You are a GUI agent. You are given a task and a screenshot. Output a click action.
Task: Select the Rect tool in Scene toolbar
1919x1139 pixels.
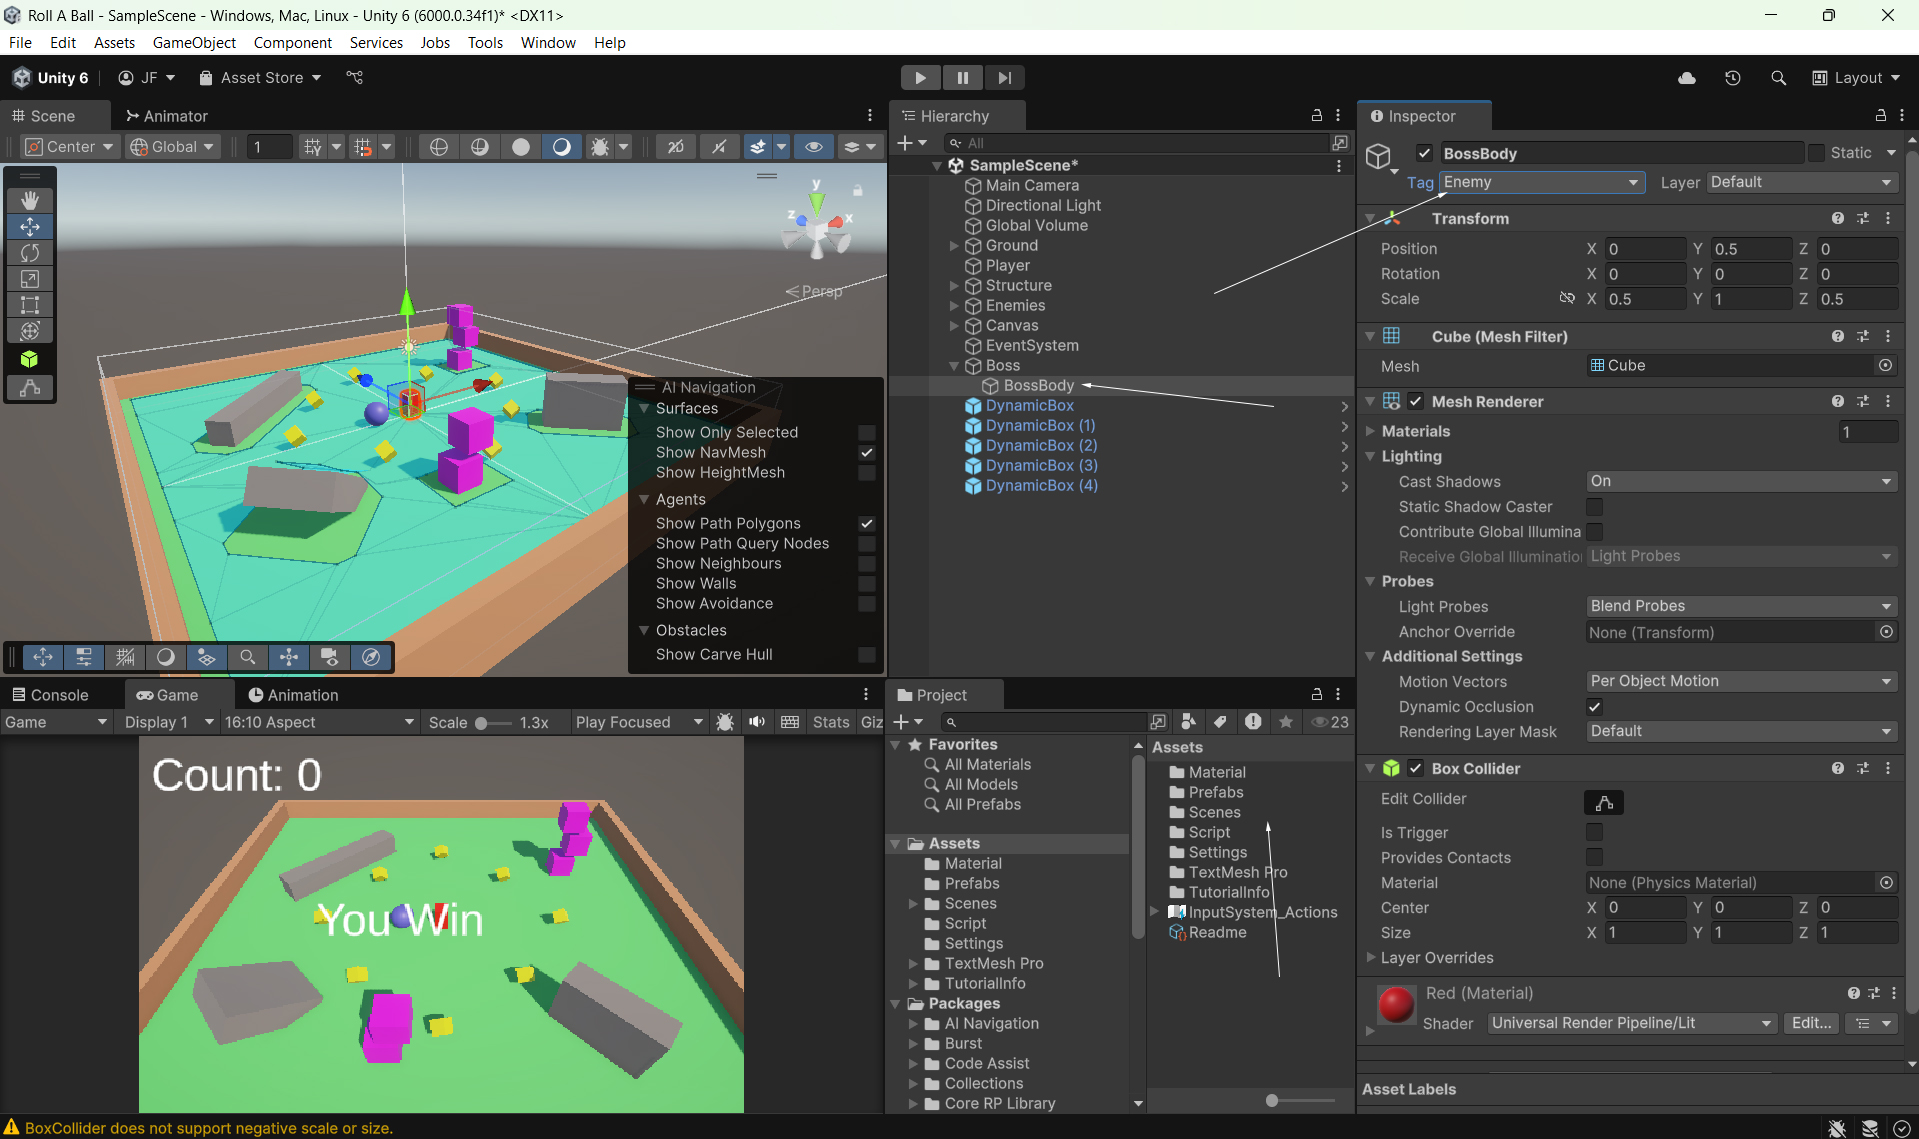coord(30,305)
